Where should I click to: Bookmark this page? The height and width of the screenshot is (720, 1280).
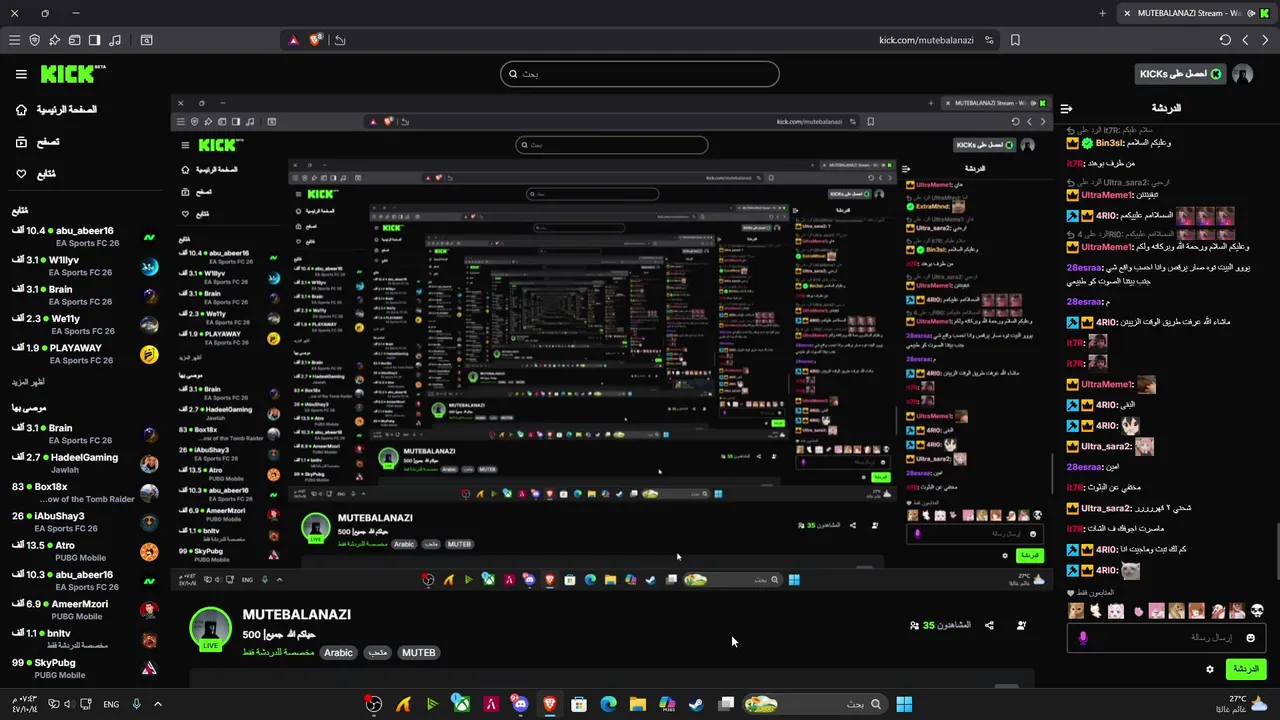pyautogui.click(x=1015, y=40)
